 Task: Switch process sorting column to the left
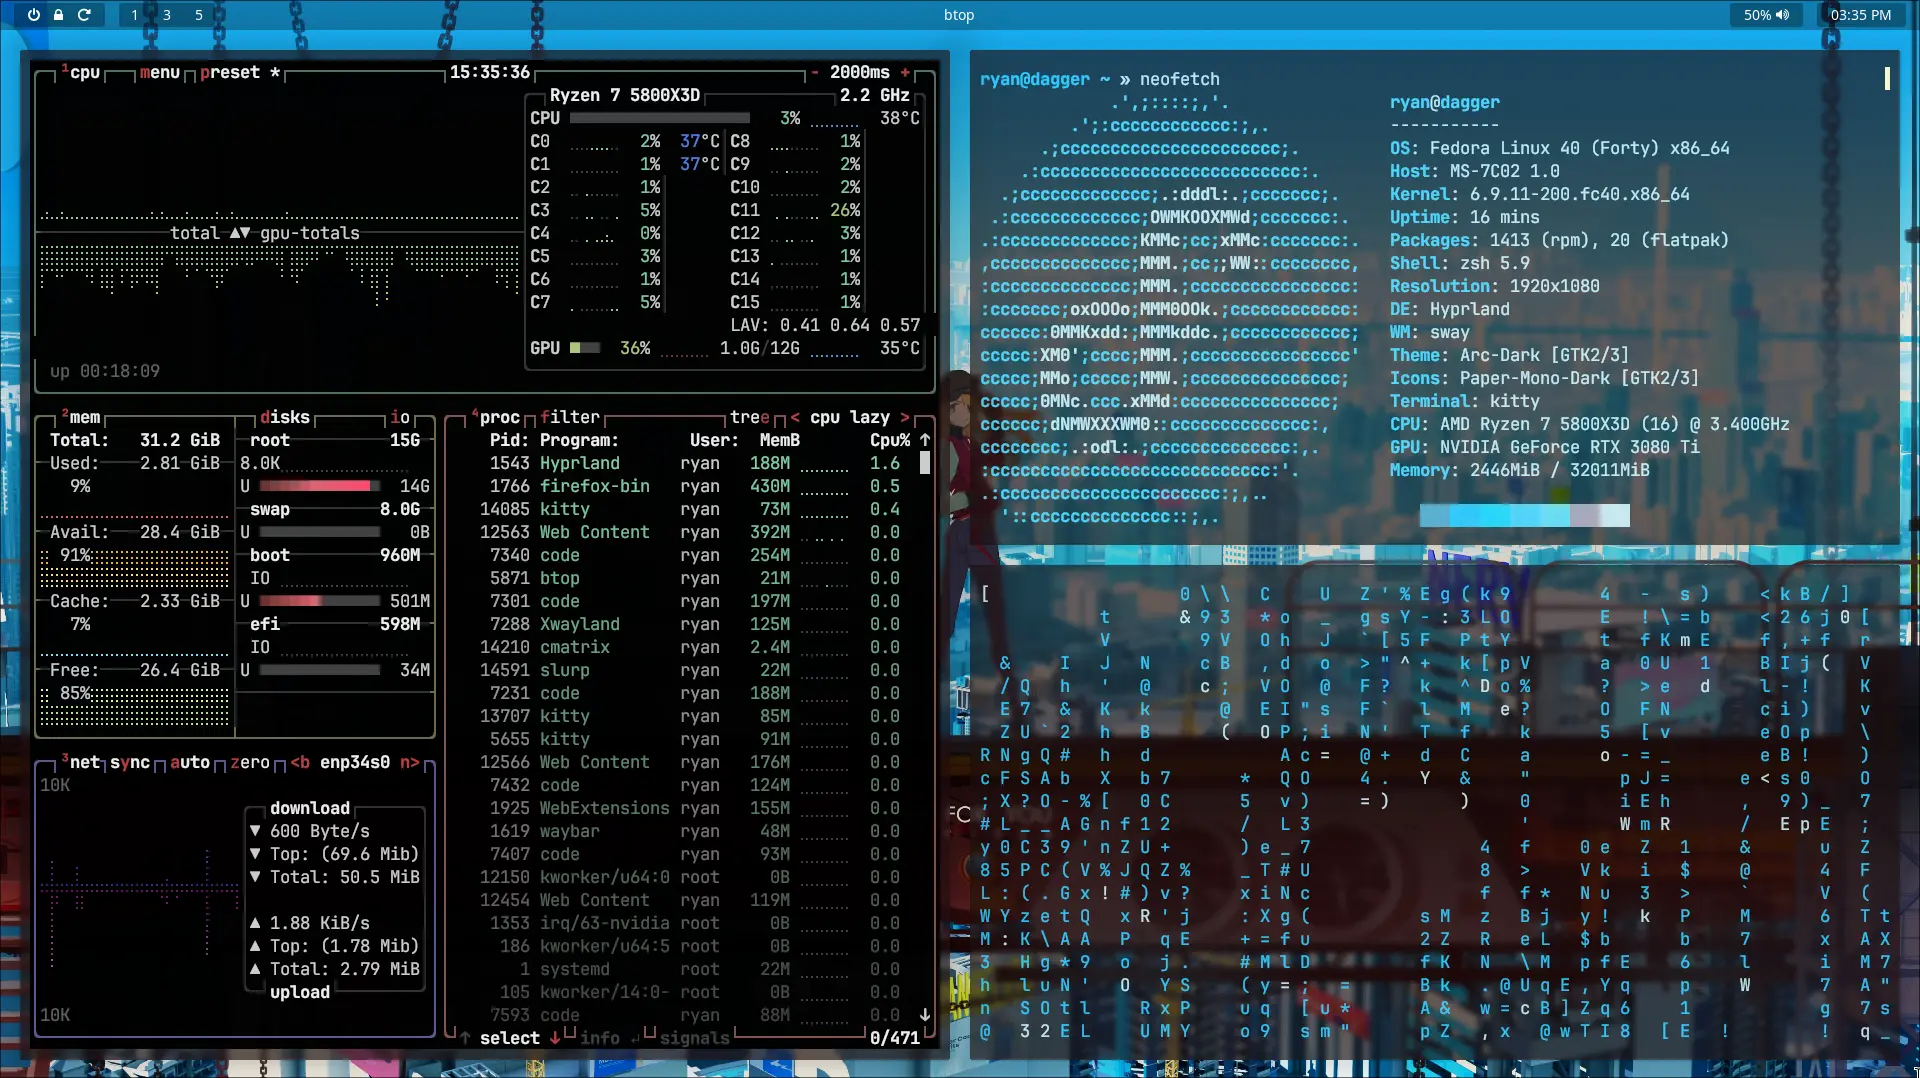795,418
